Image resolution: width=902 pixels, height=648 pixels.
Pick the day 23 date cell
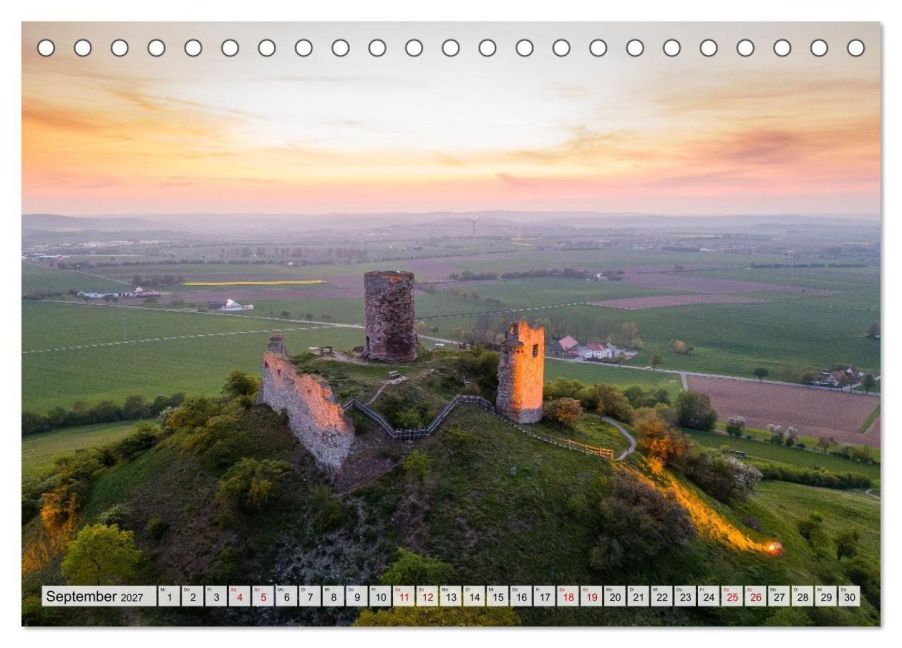(x=686, y=596)
